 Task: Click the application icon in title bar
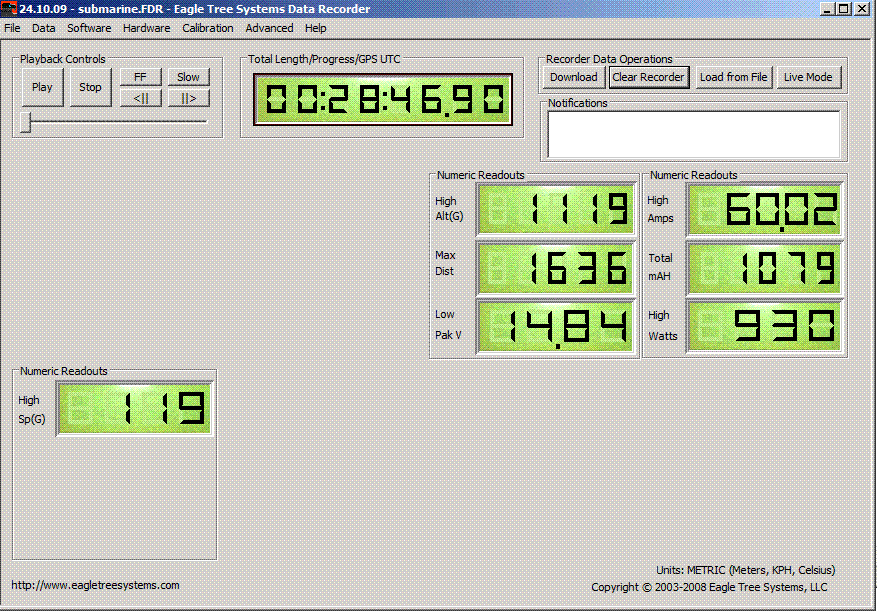(8, 8)
